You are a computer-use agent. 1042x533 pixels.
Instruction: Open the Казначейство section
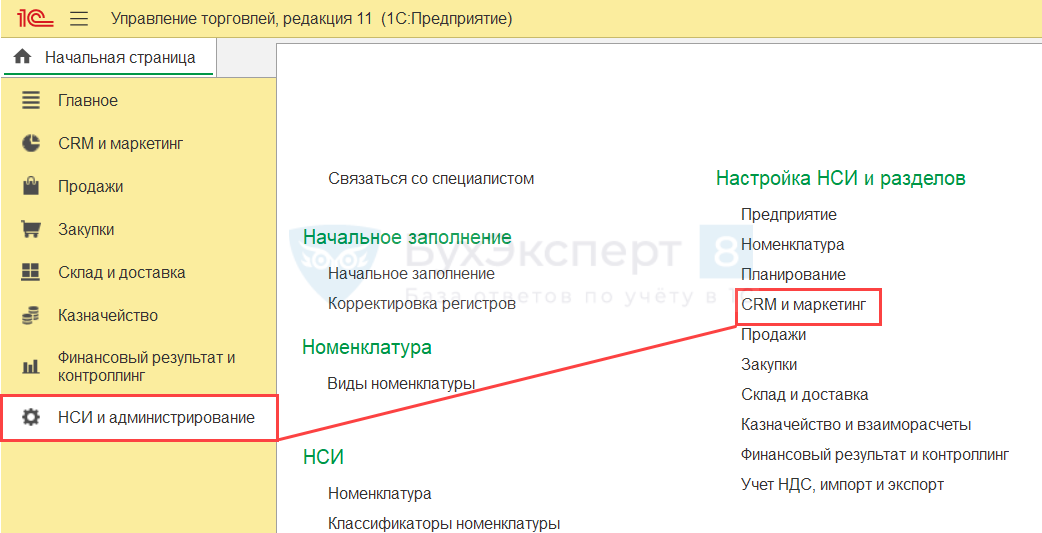(x=108, y=316)
